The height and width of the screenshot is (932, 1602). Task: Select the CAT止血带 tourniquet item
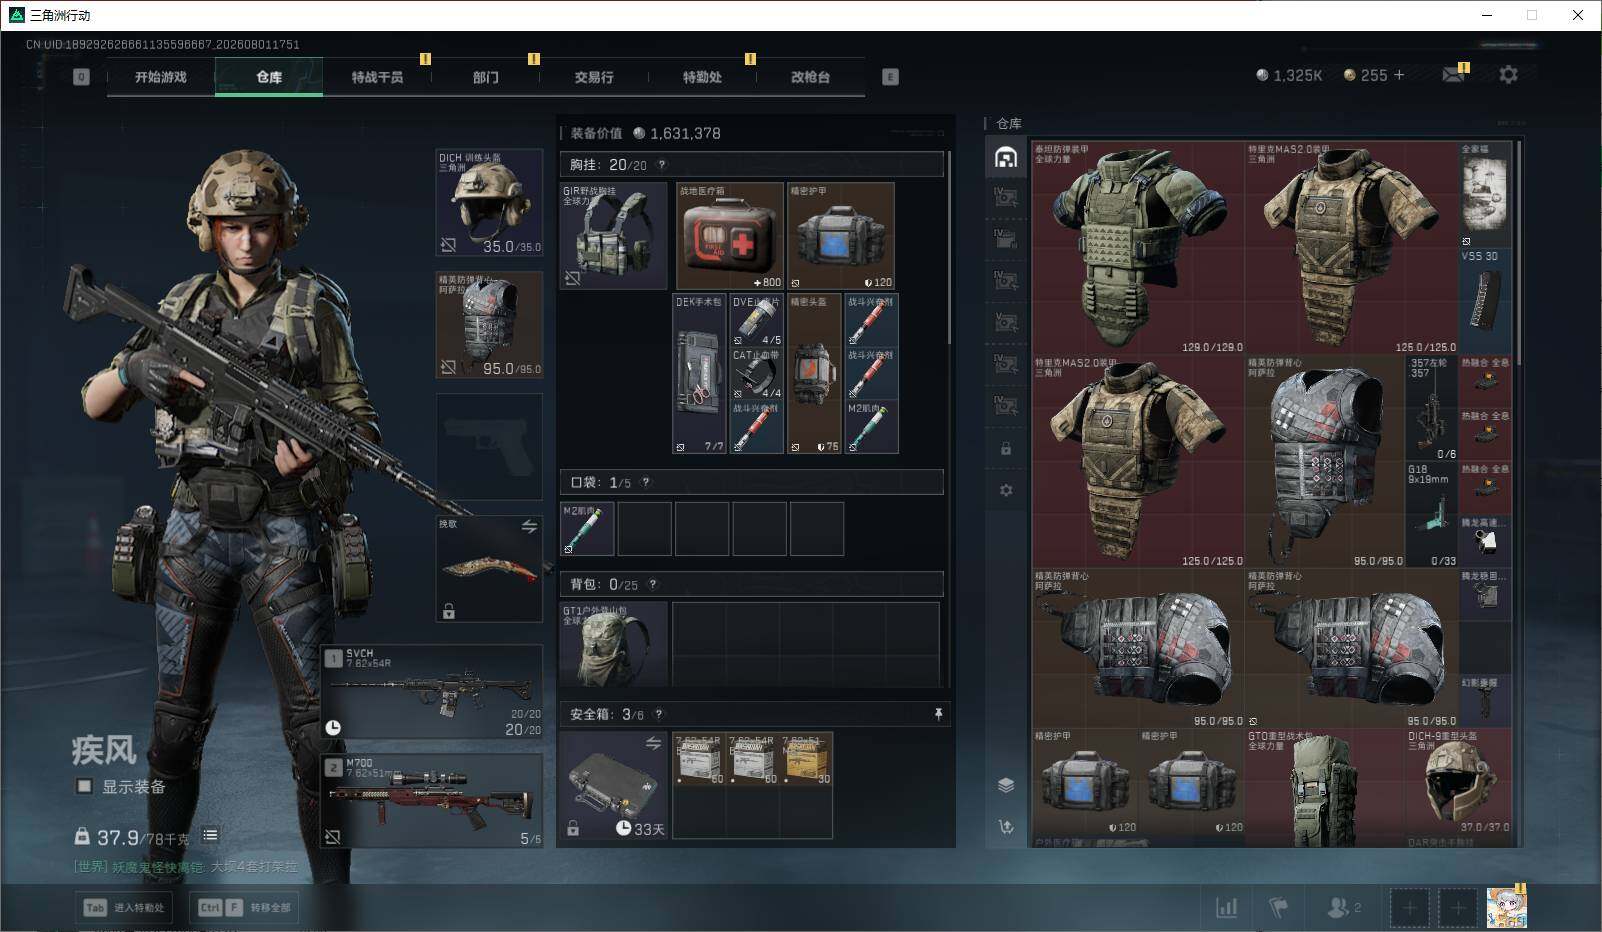point(757,374)
